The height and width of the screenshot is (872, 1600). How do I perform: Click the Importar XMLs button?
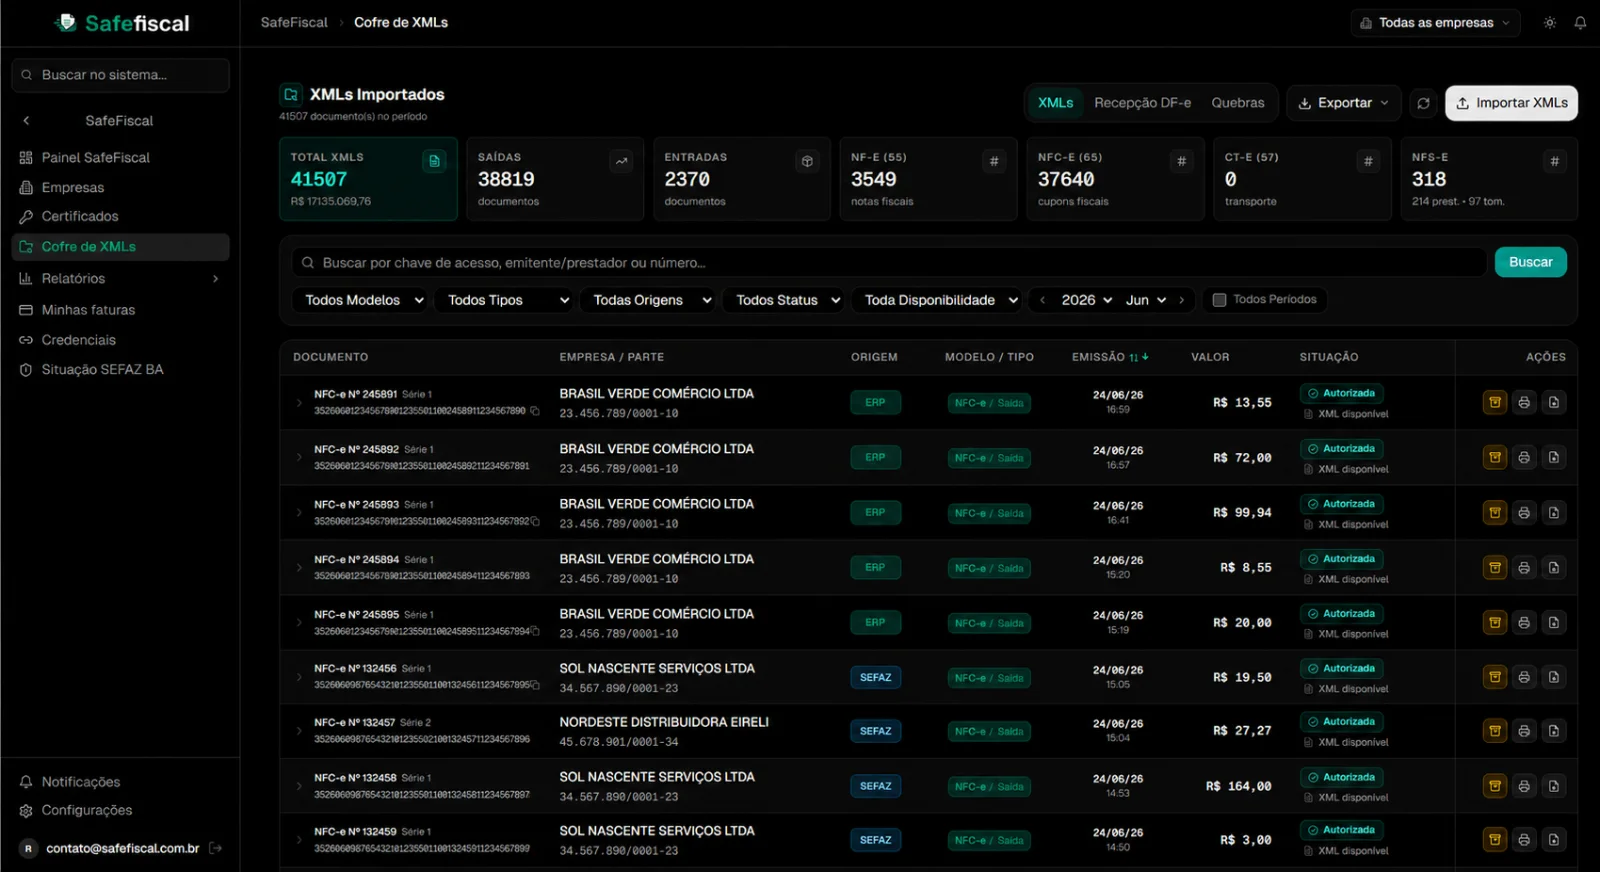(1511, 103)
